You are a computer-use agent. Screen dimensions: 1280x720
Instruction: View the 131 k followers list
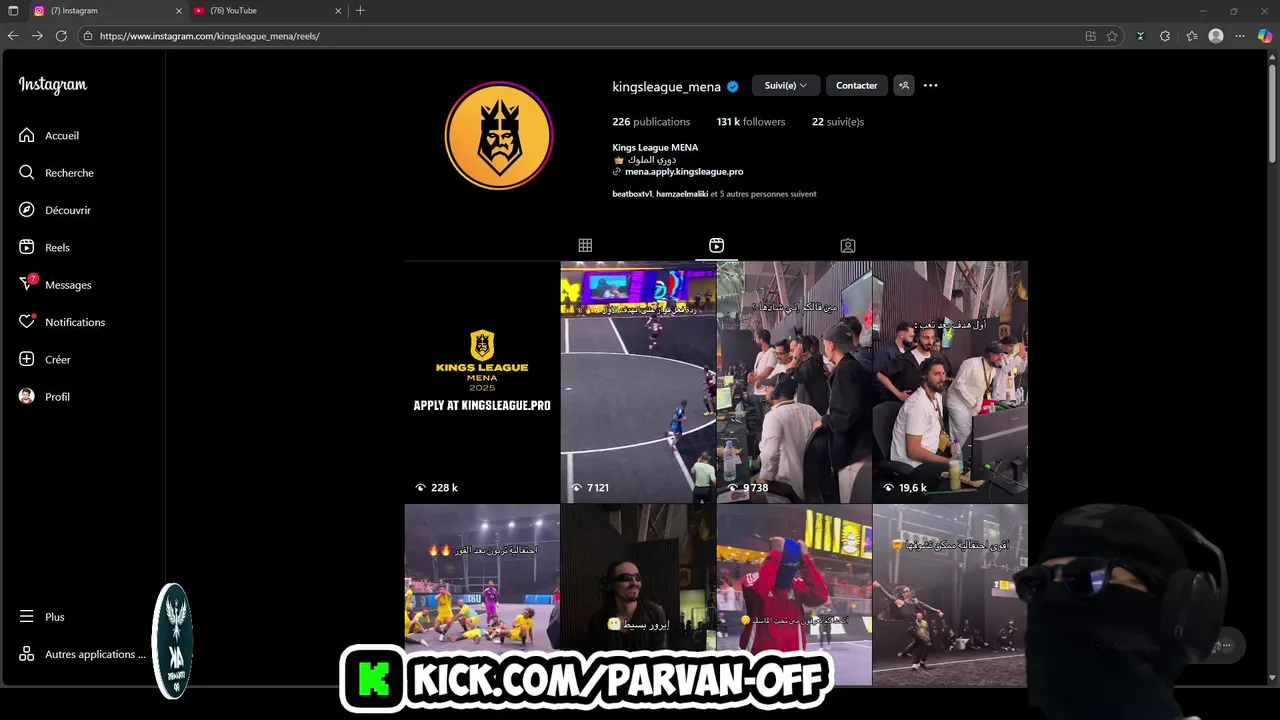point(751,122)
